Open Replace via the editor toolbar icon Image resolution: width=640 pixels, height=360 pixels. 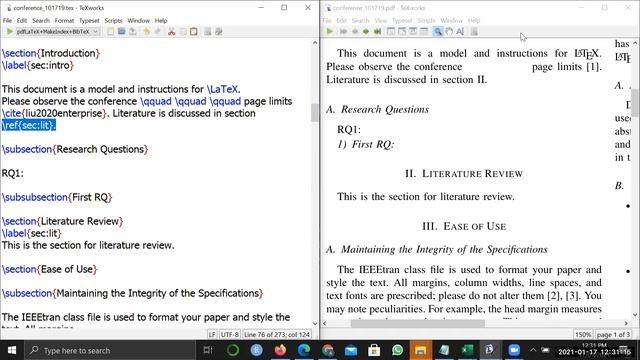coord(219,31)
